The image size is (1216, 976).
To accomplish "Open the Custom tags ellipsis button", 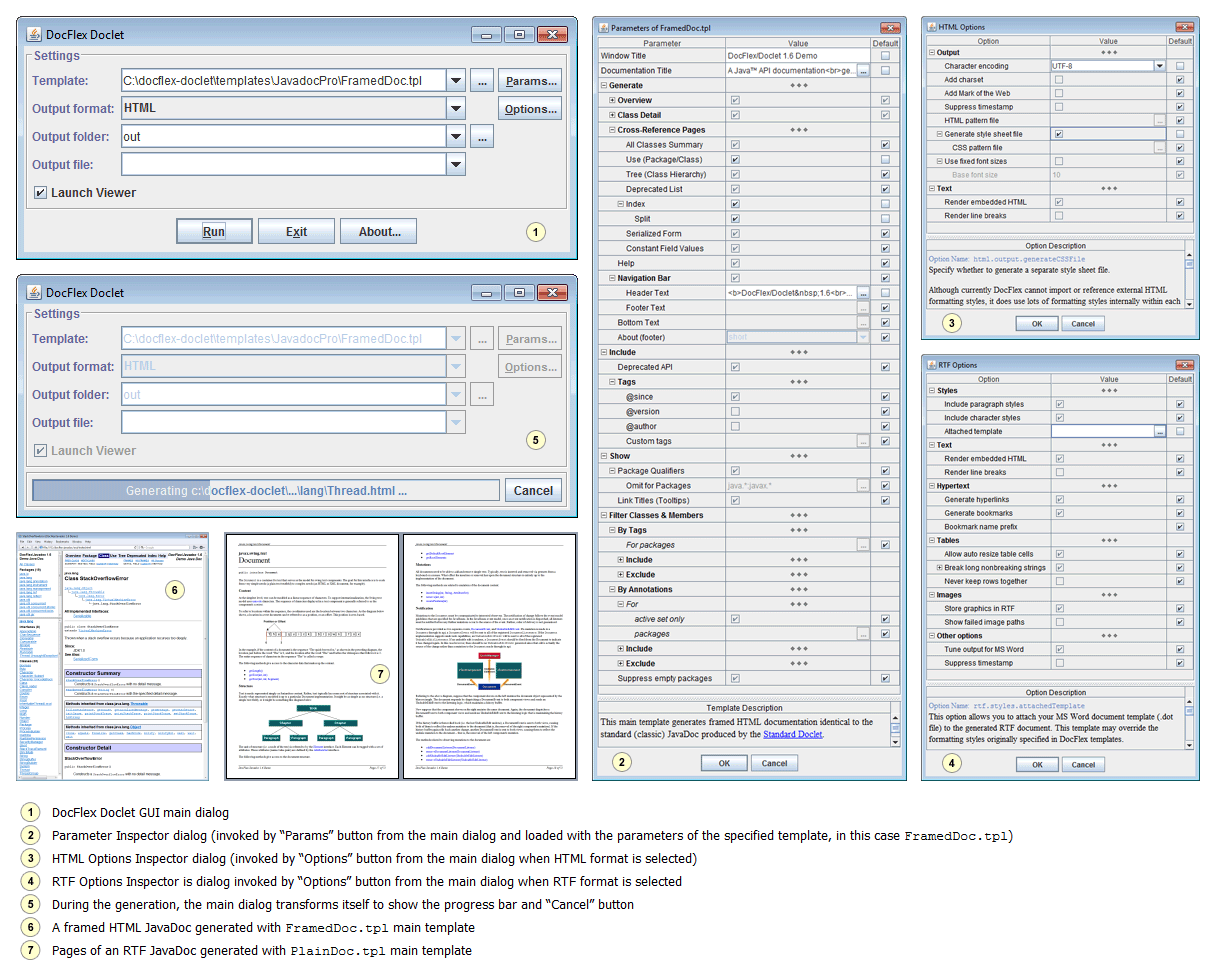I will [863, 441].
